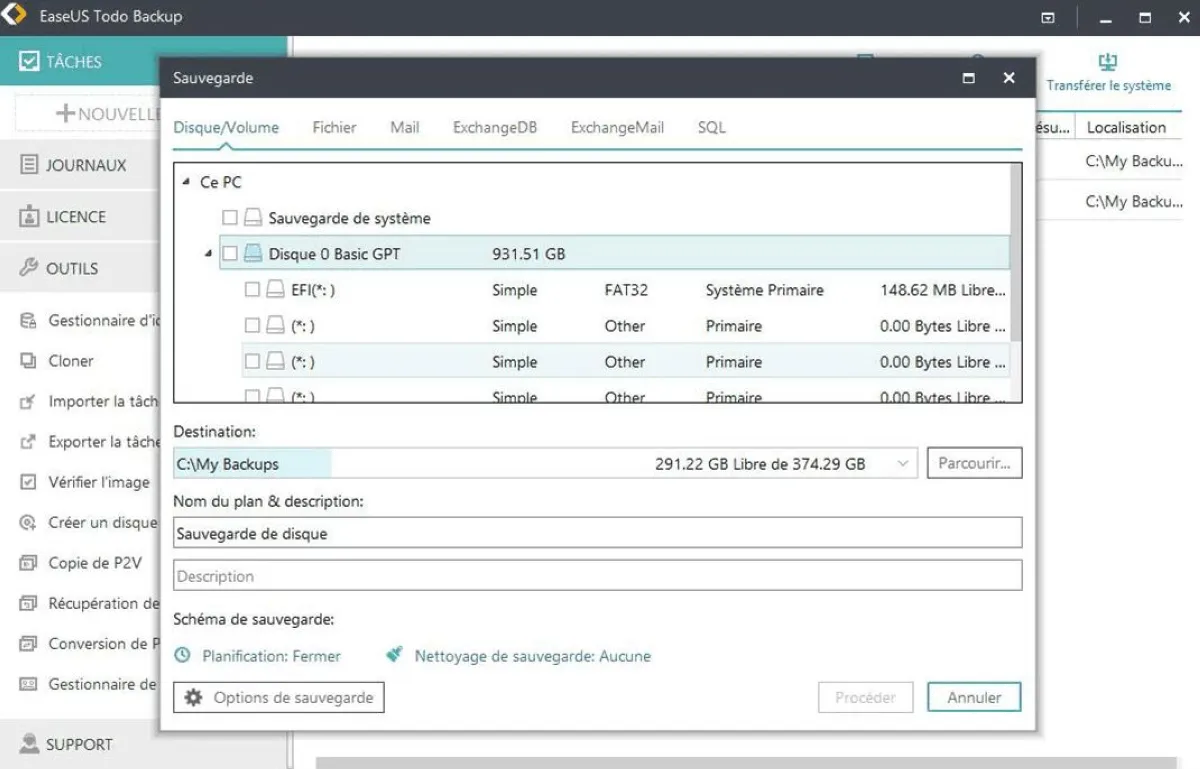Open the Destination path dropdown
The height and width of the screenshot is (769, 1200).
click(x=903, y=464)
